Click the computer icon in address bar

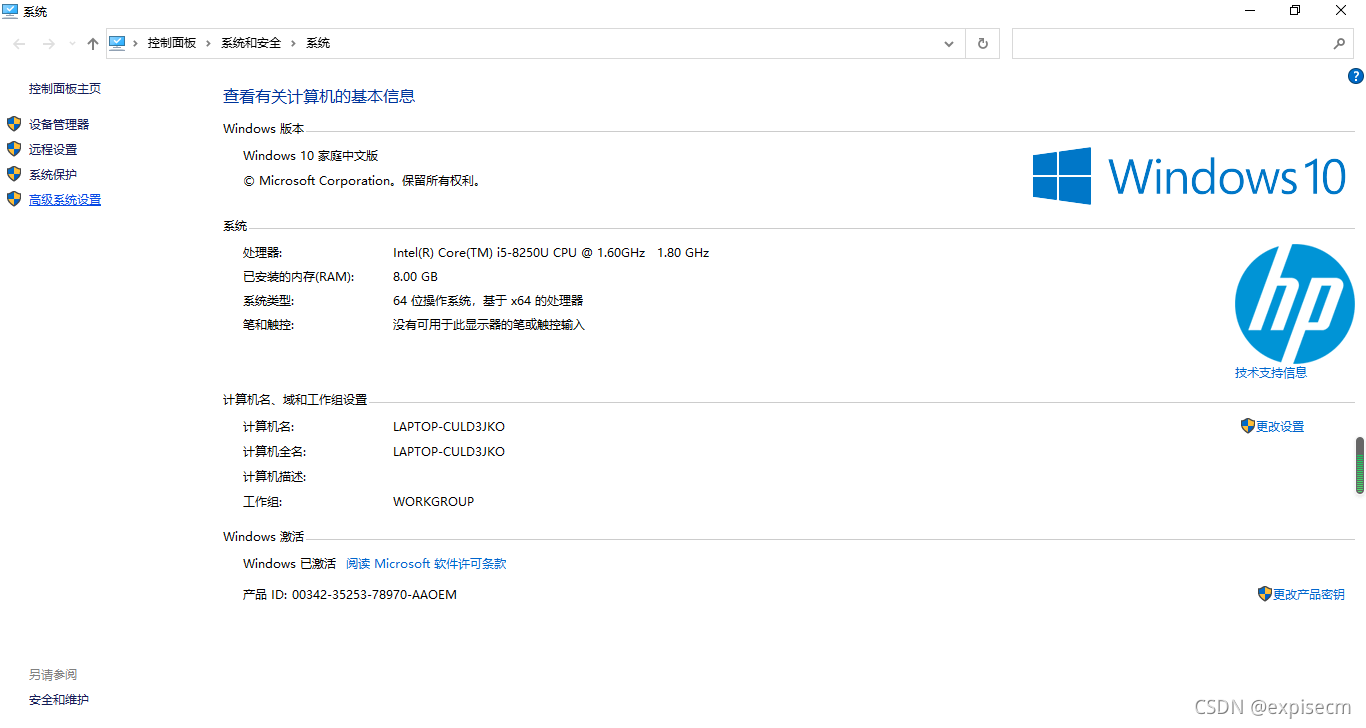tap(118, 43)
